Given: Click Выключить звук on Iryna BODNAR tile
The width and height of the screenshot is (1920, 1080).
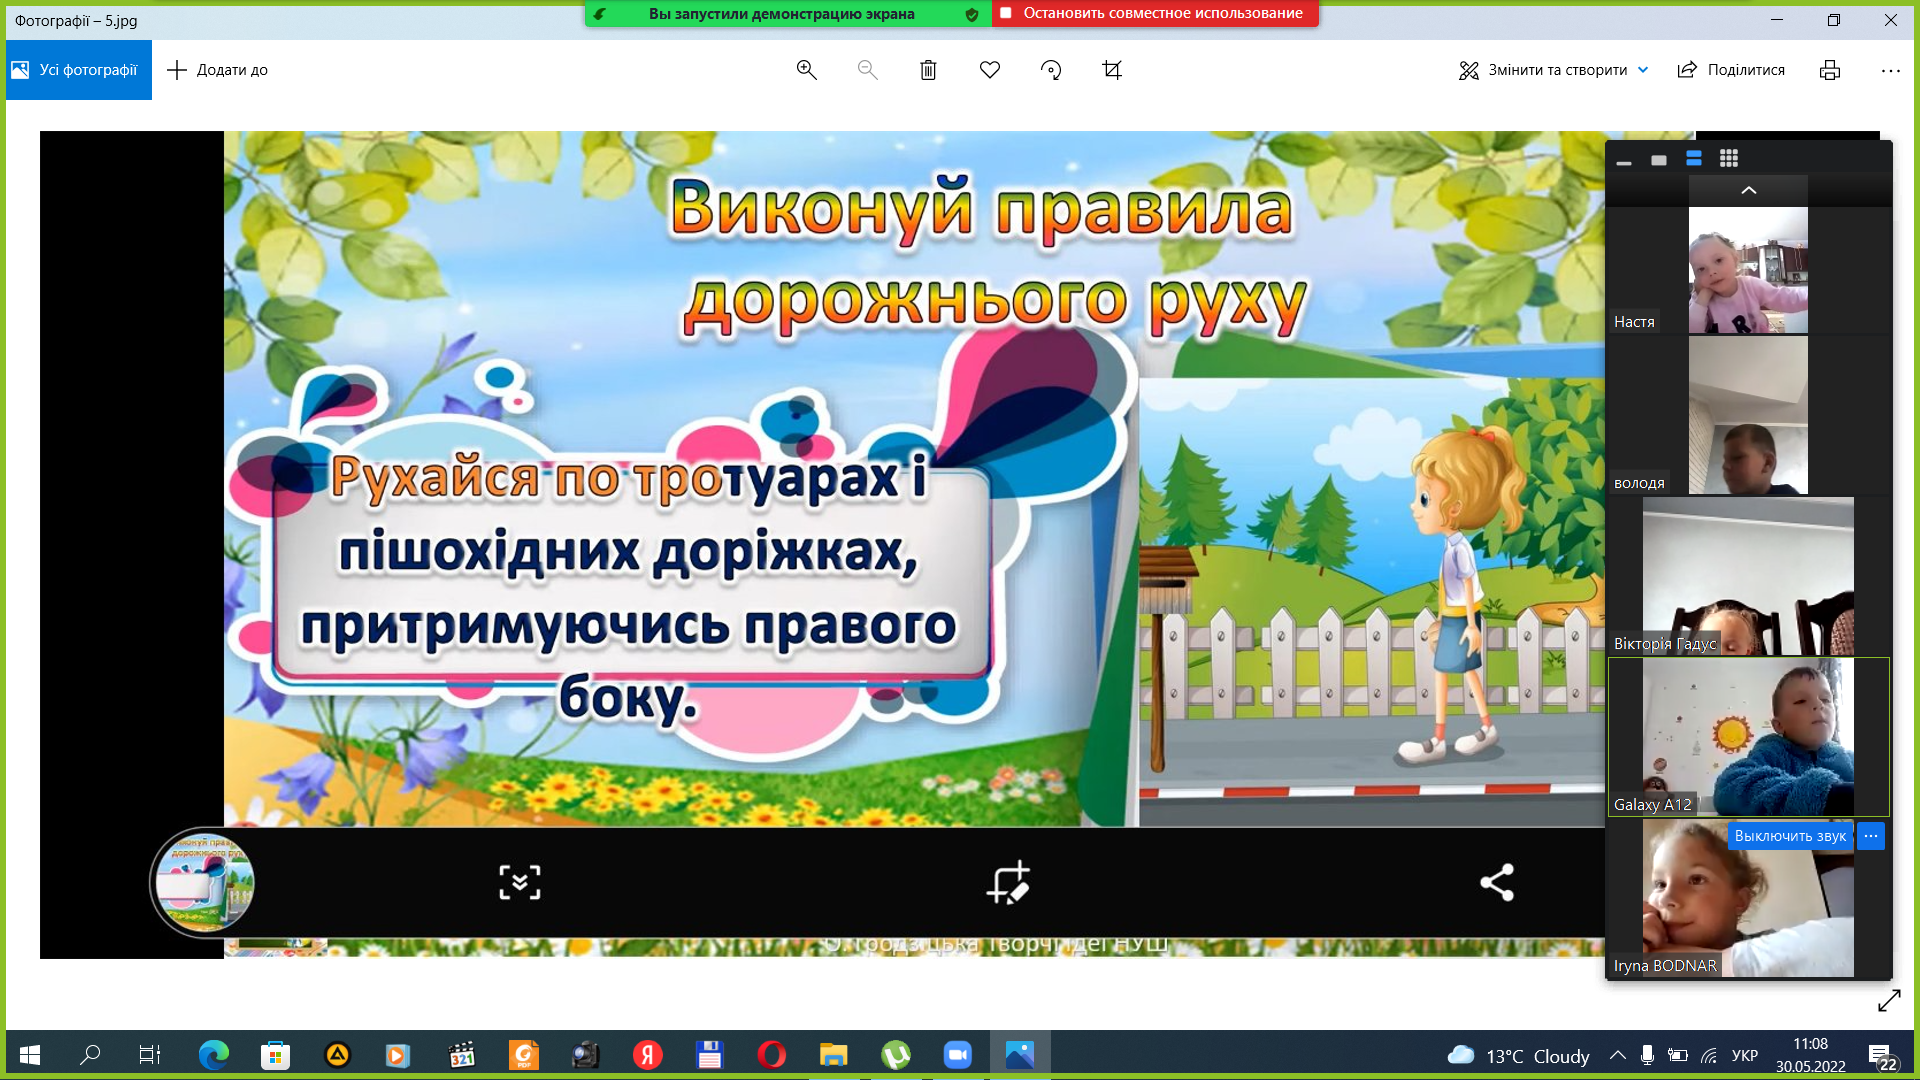Looking at the screenshot, I should click(1790, 836).
